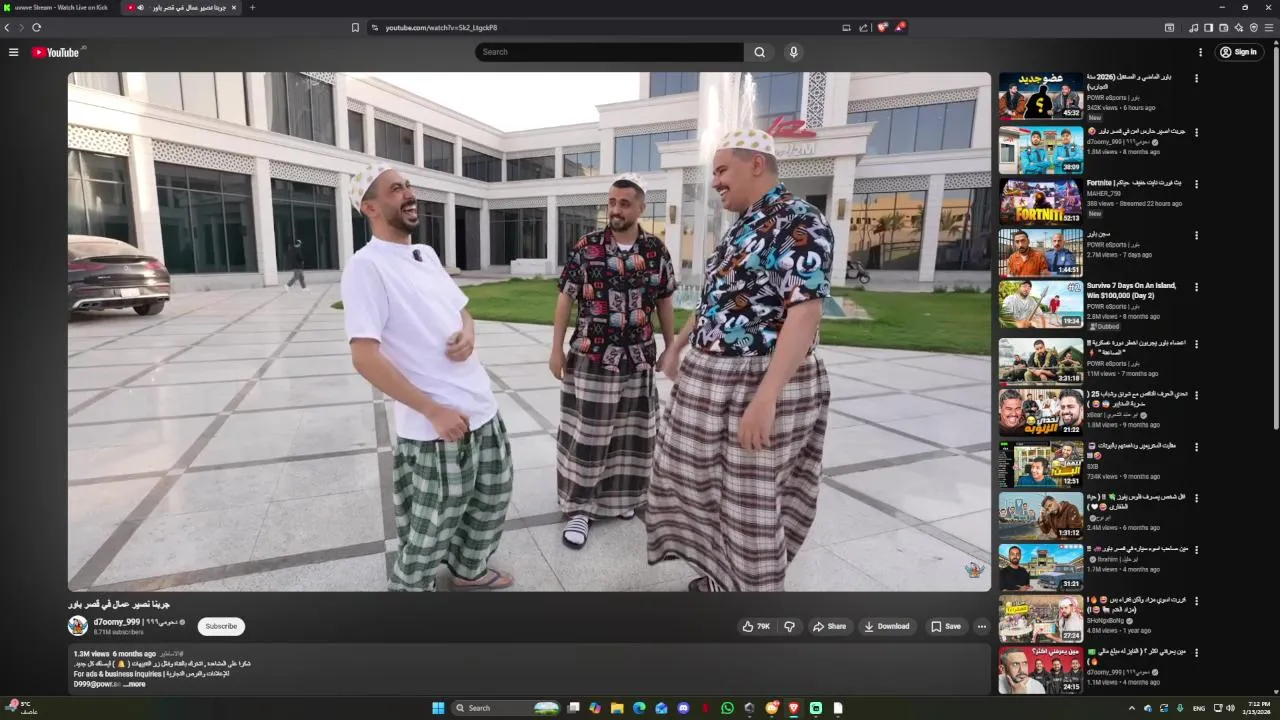This screenshot has height=720, width=1280.
Task: Save the video to a playlist
Action: coord(945,626)
